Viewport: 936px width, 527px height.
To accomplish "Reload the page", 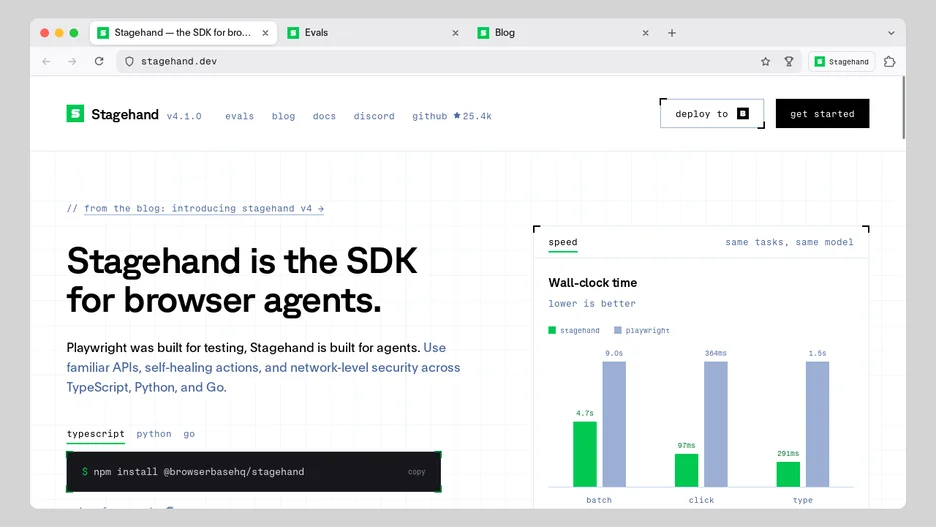I will pos(99,61).
